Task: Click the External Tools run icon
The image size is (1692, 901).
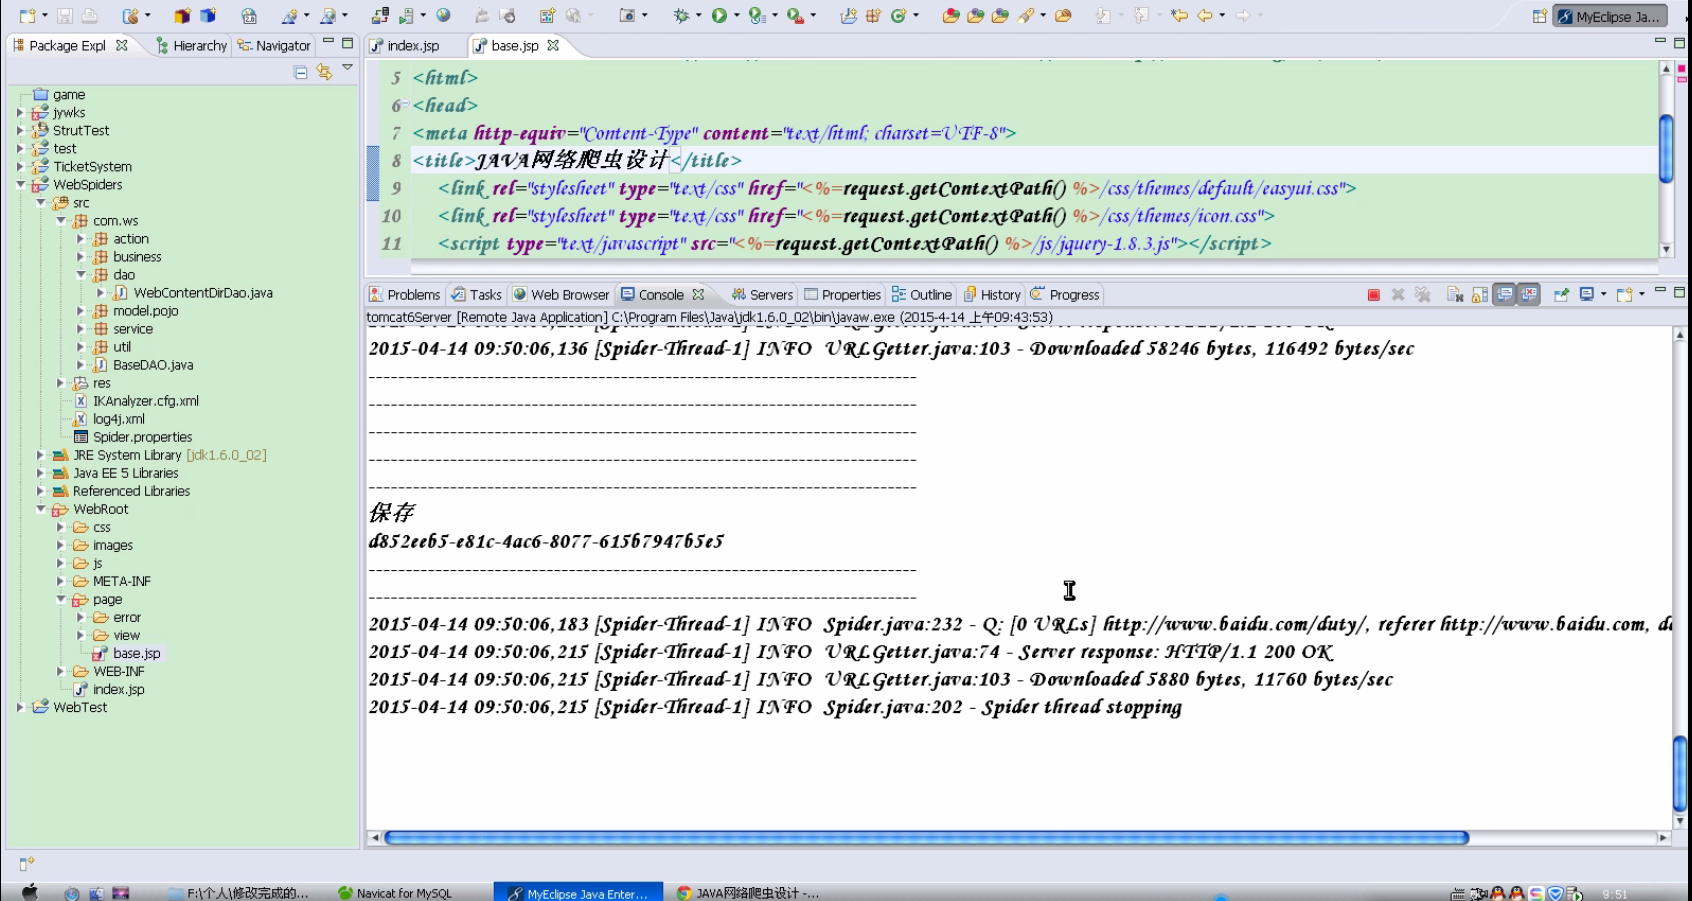Action: pyautogui.click(x=795, y=16)
